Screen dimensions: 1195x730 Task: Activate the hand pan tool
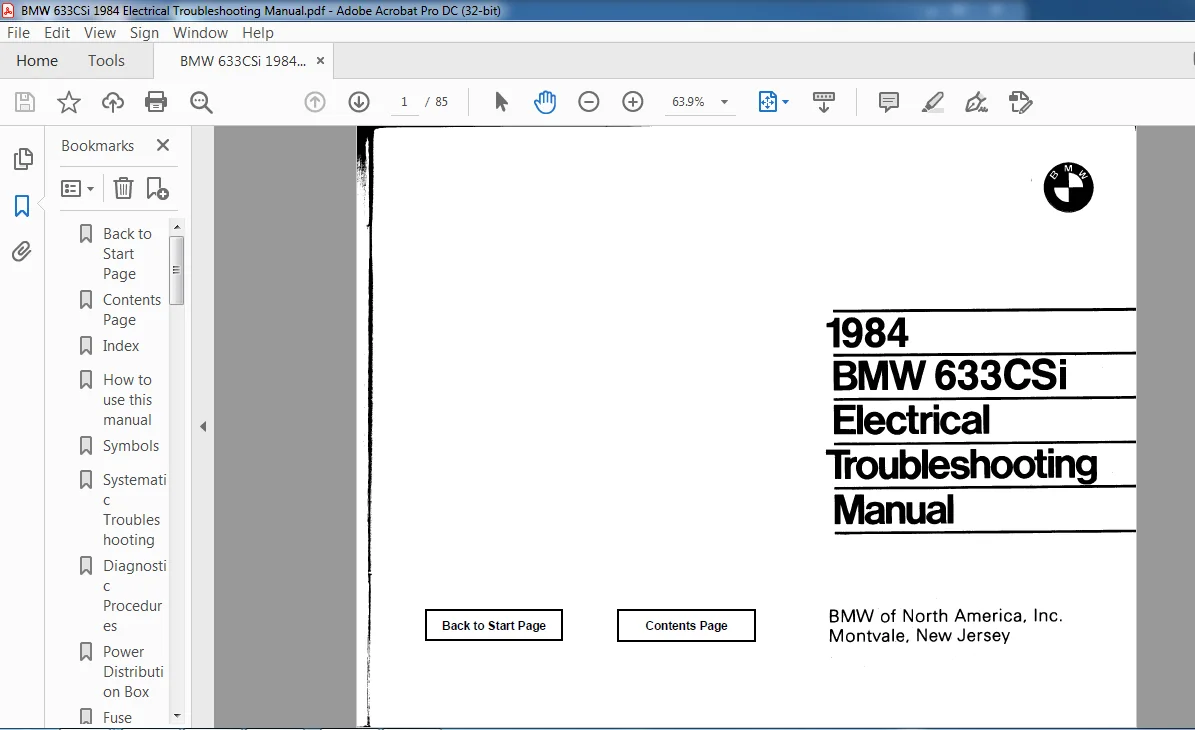(x=545, y=102)
